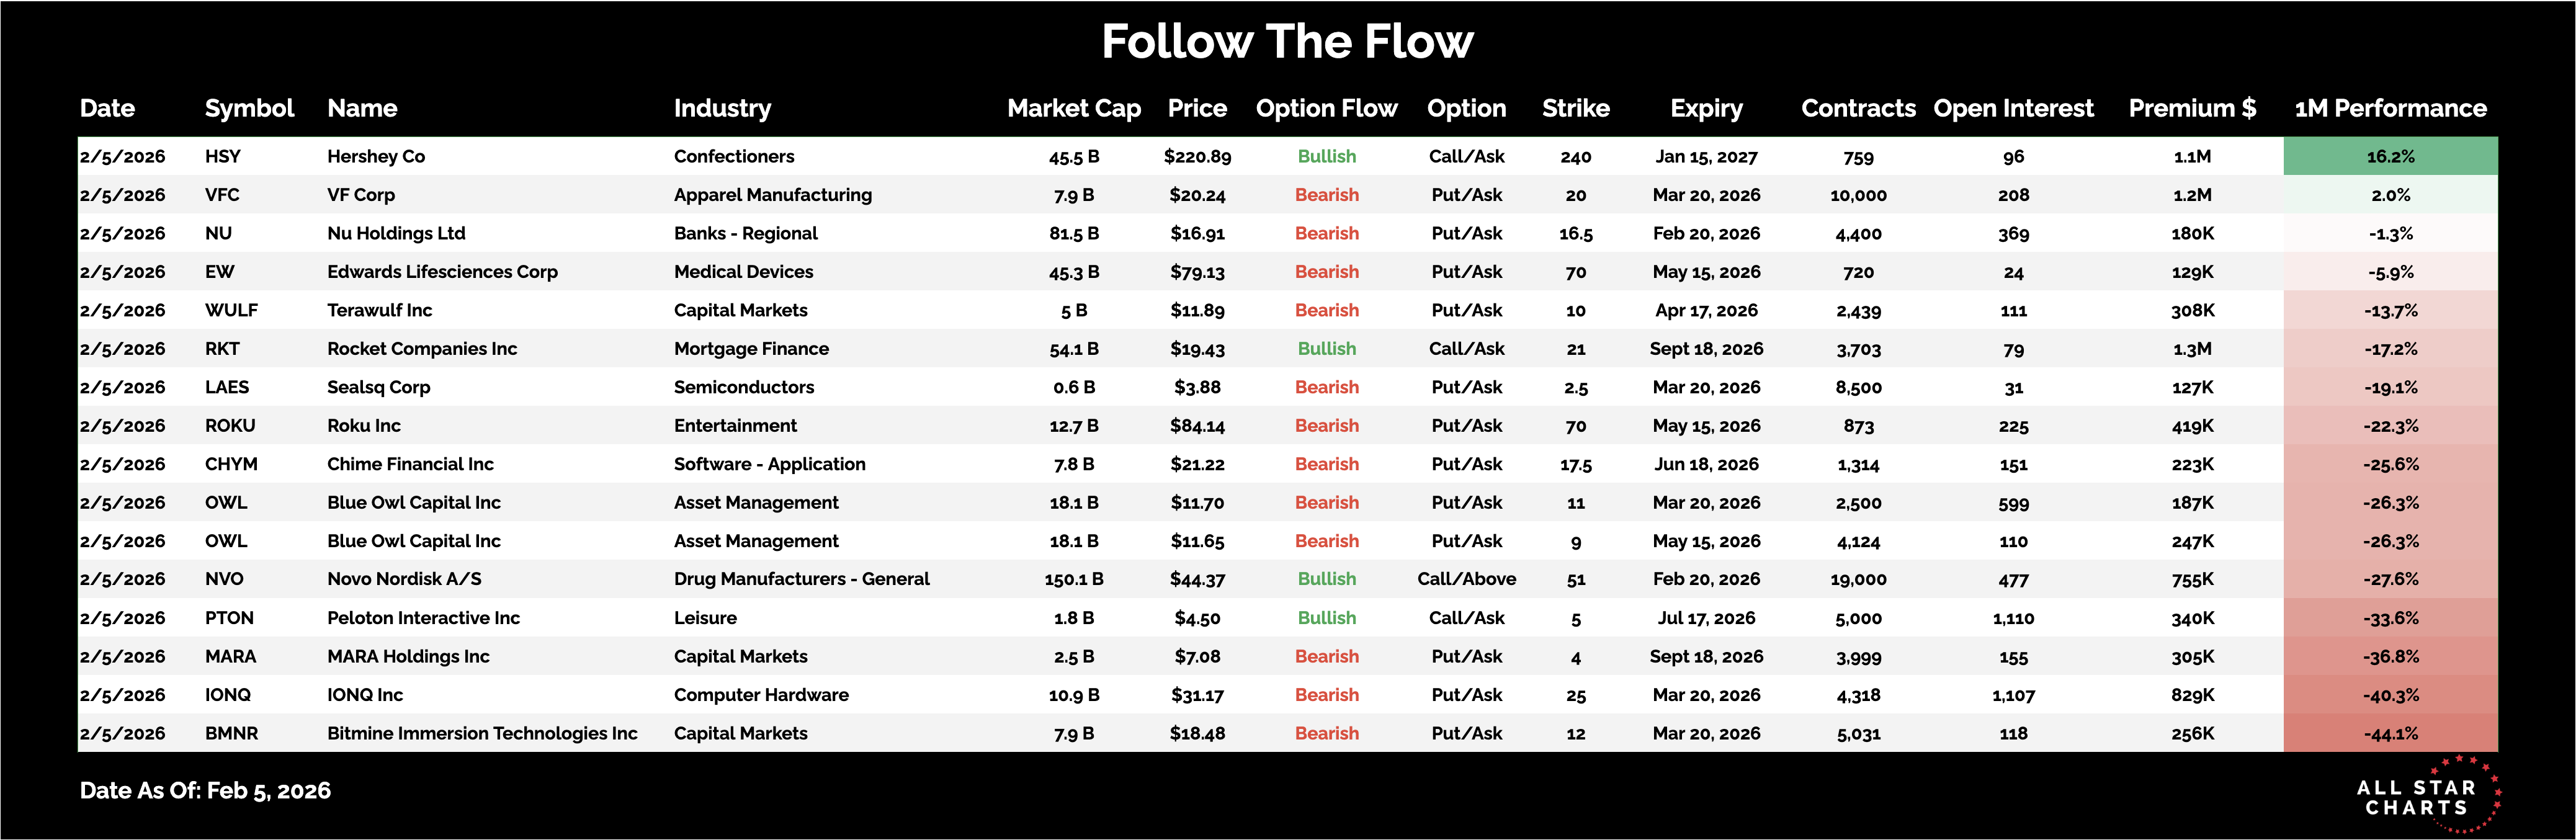Click Hershey Co's green 16.2% performance cell

pos(2390,157)
